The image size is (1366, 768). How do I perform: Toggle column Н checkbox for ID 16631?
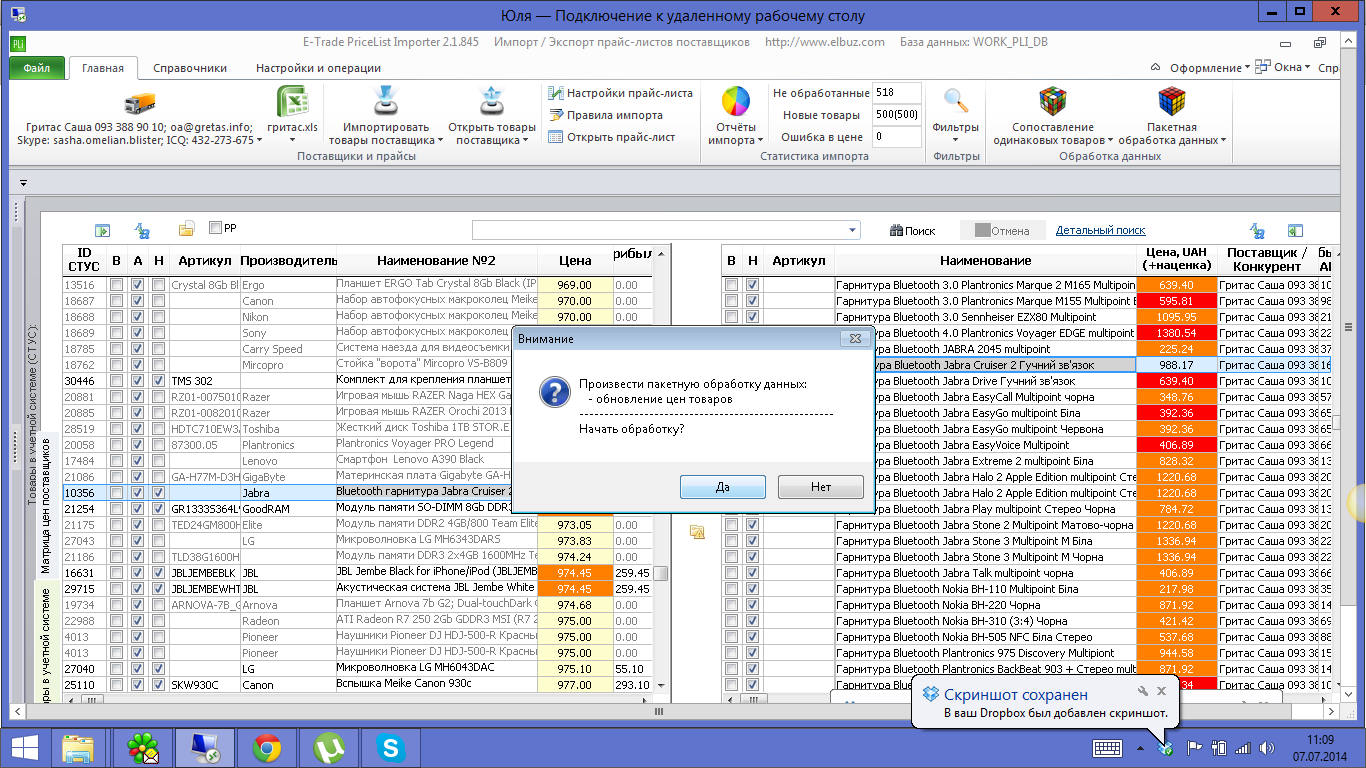[x=159, y=573]
